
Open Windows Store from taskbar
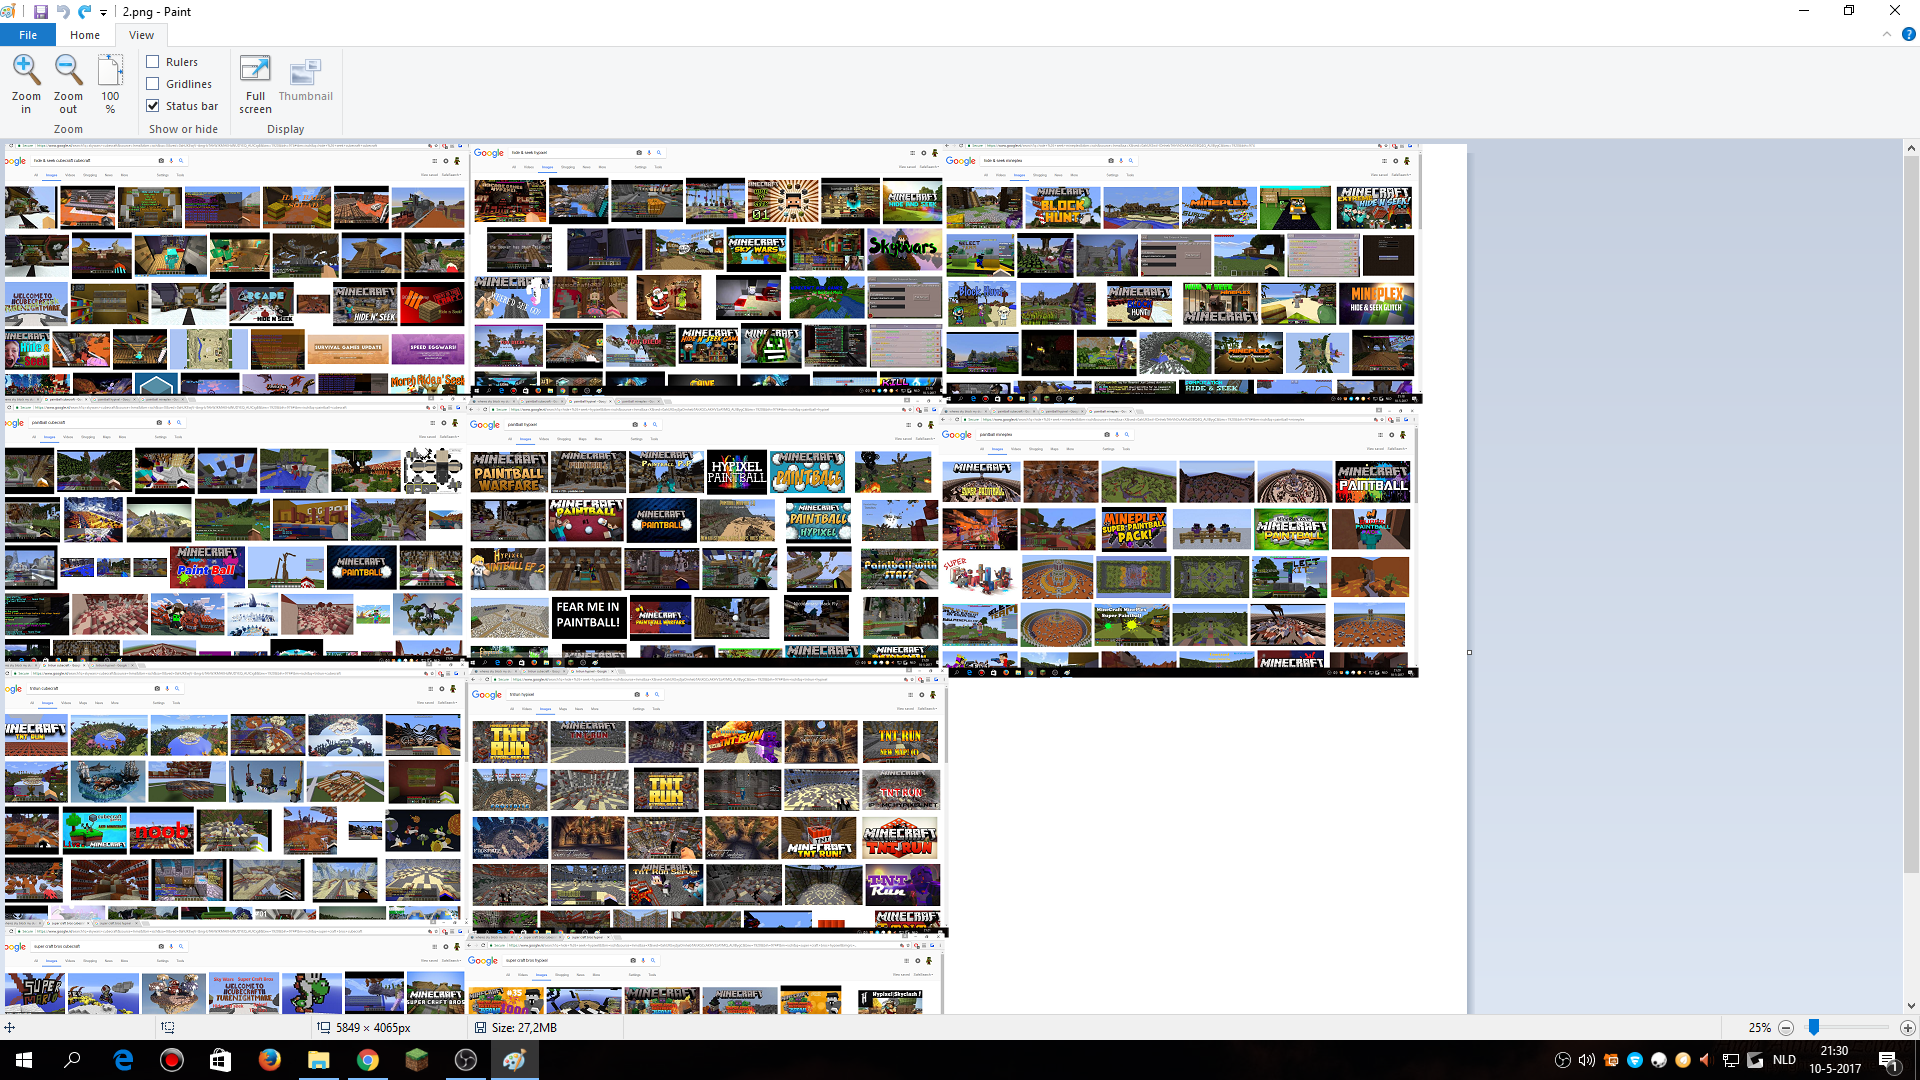(220, 1060)
